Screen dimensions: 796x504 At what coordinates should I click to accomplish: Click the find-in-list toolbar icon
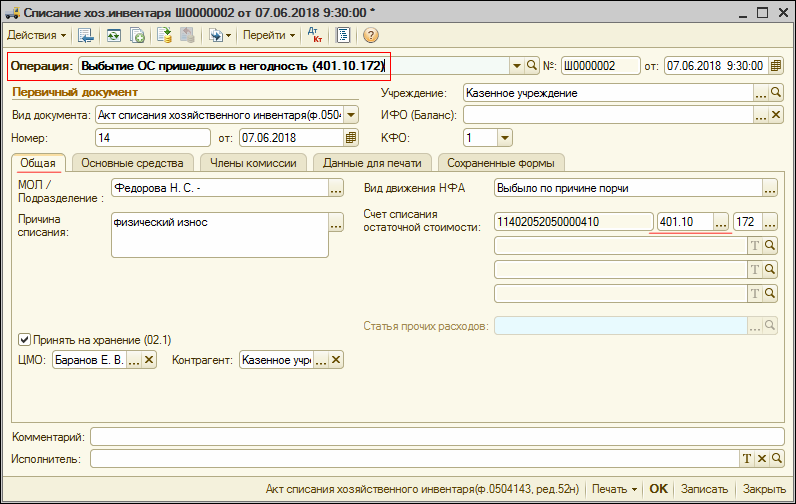click(85, 36)
